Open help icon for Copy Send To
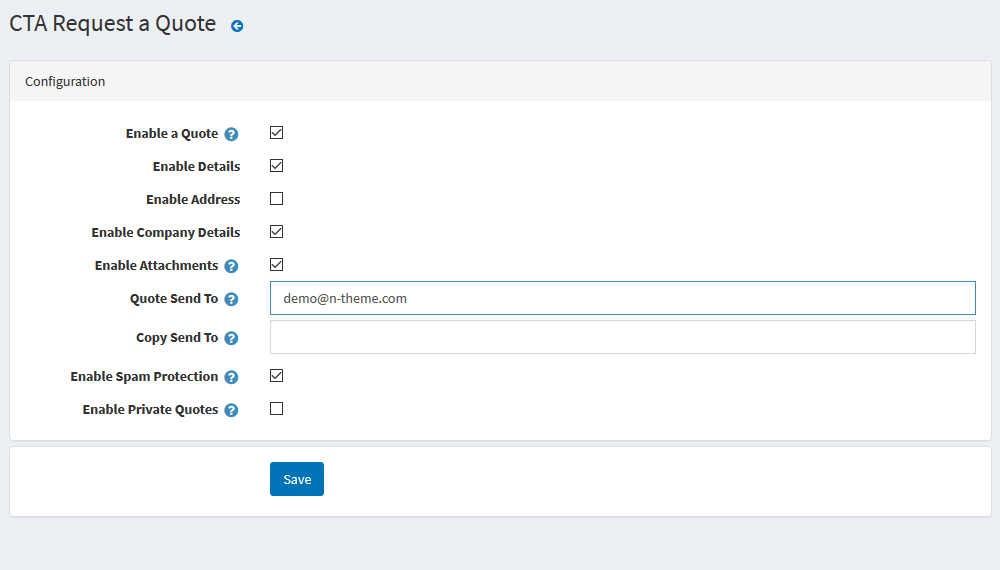 click(232, 339)
